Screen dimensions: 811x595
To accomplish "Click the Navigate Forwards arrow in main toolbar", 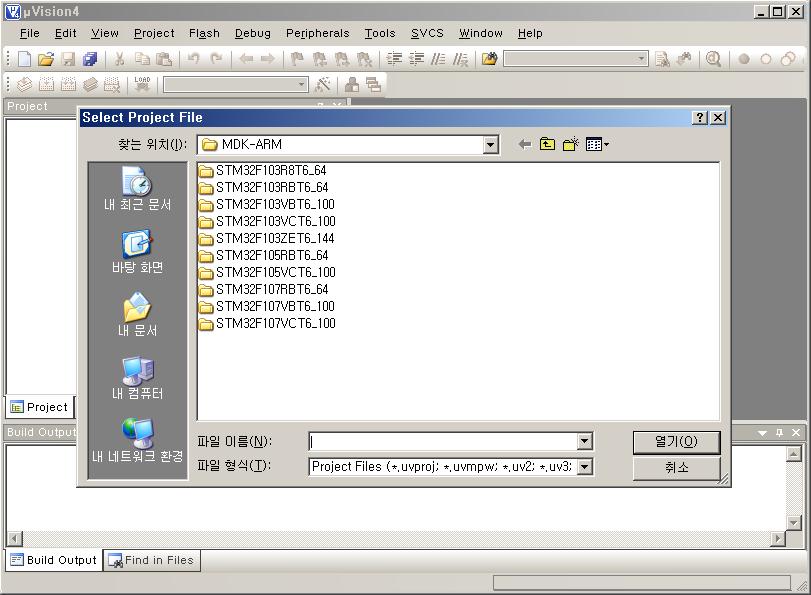I will [267, 59].
